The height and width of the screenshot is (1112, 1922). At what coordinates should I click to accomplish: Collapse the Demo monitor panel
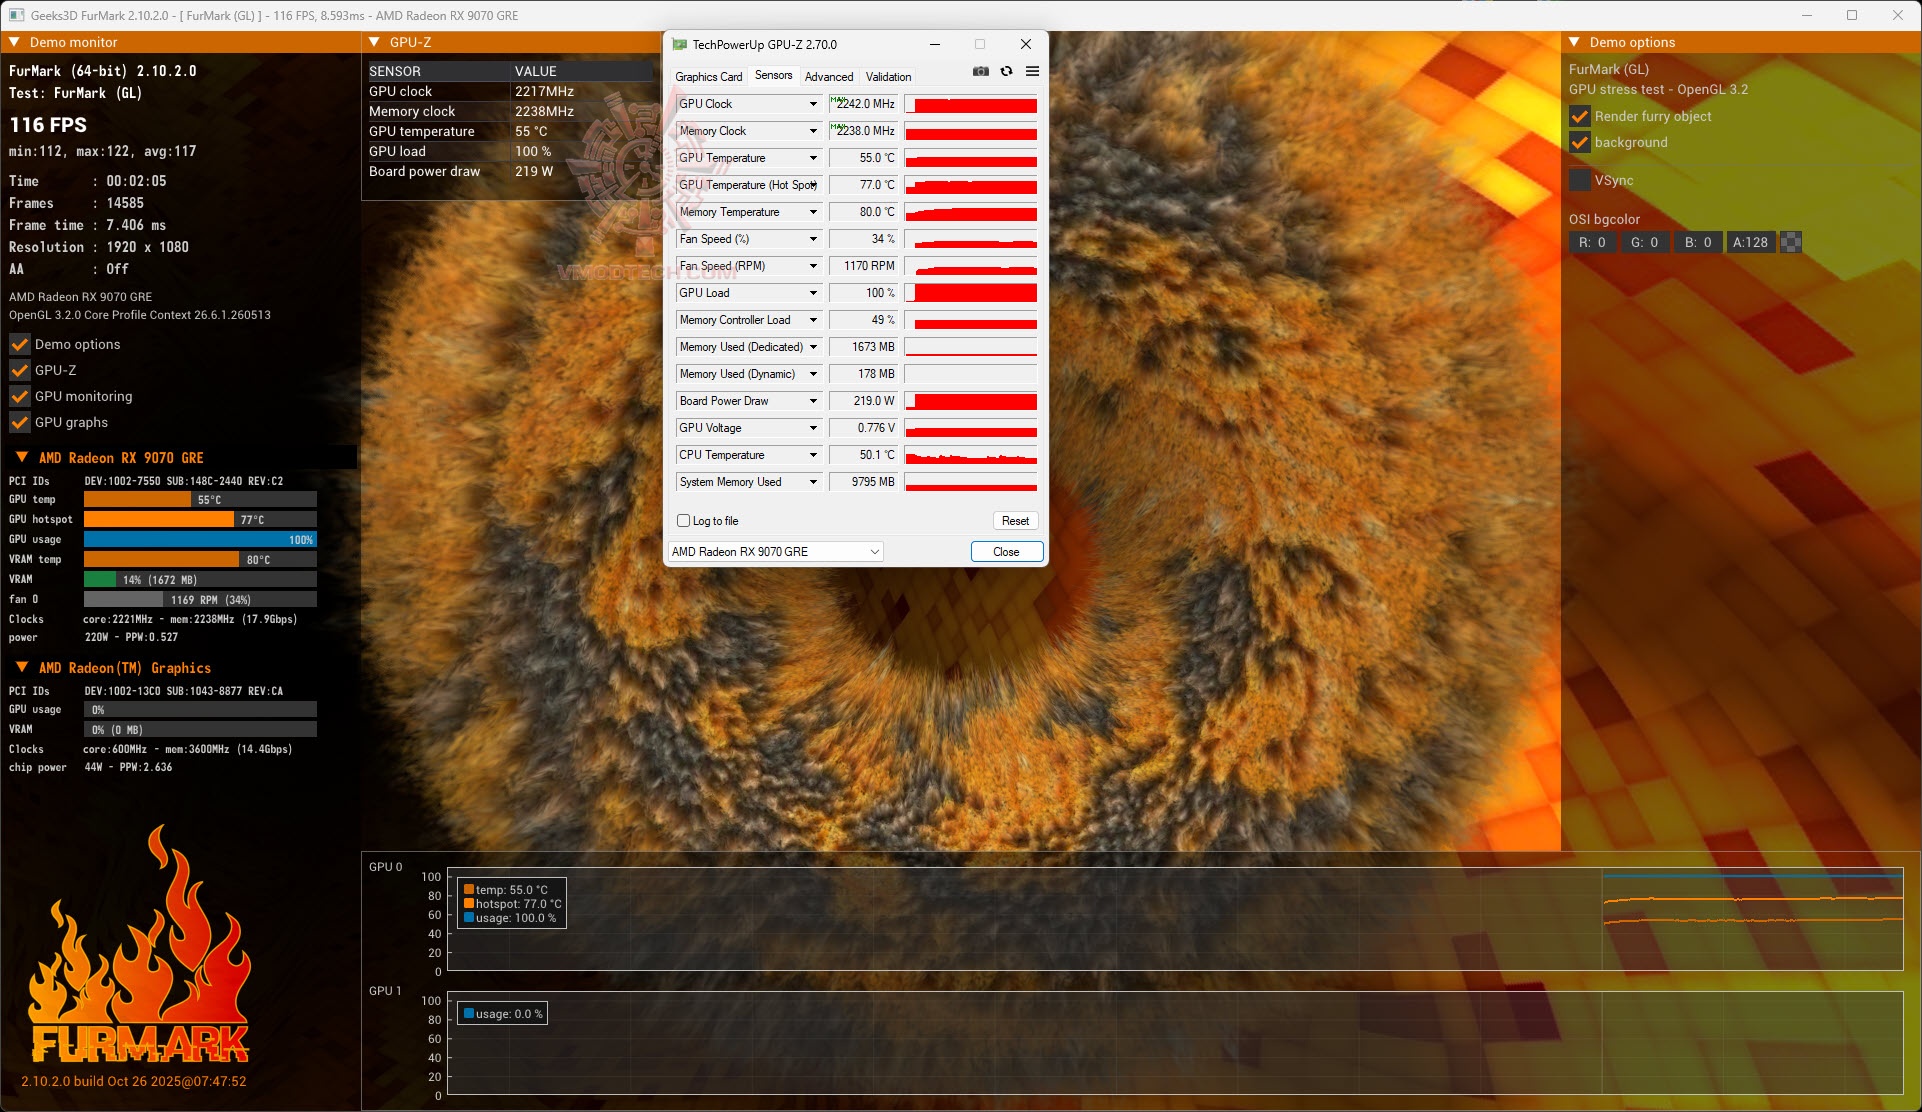point(15,42)
